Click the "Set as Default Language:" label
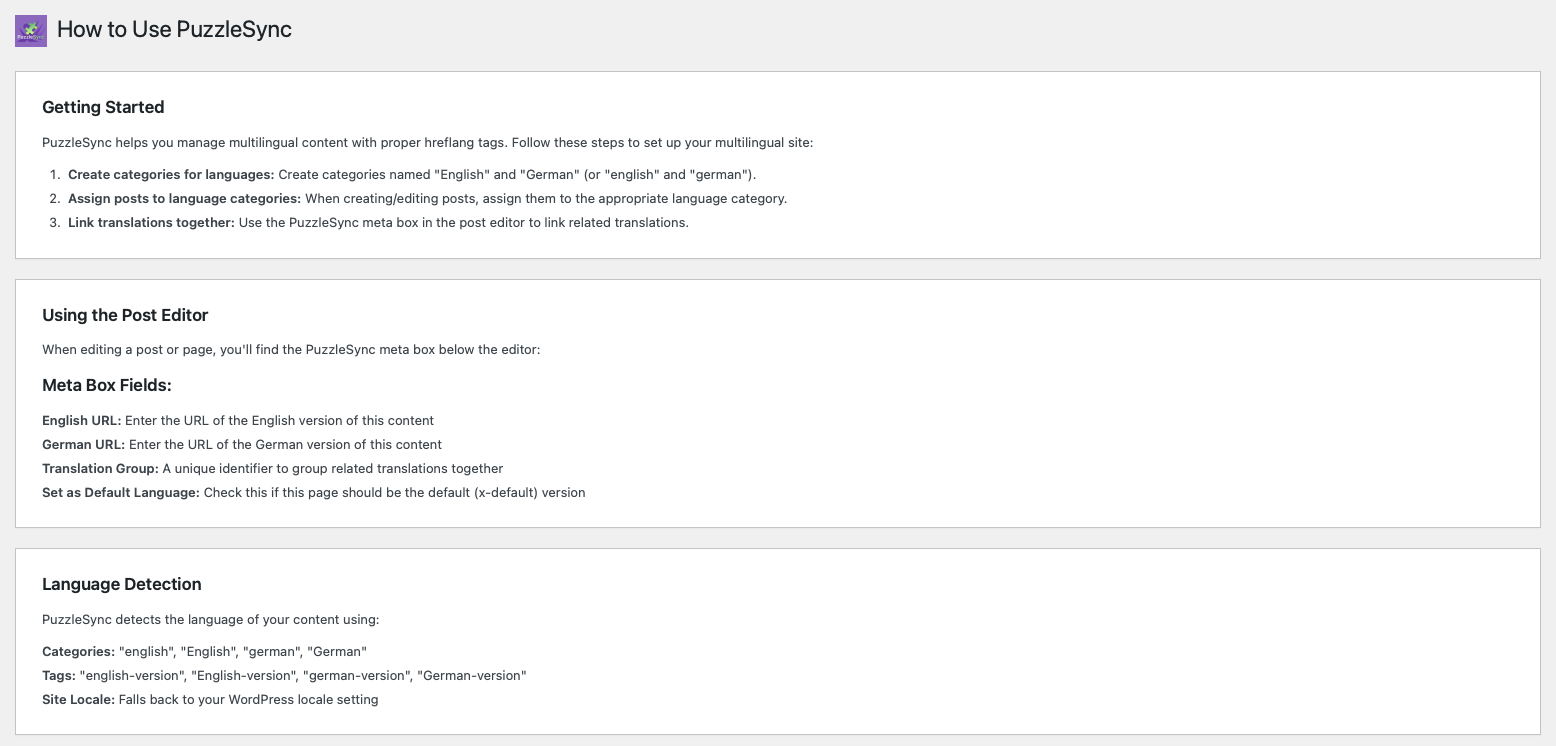Image resolution: width=1556 pixels, height=746 pixels. 121,493
